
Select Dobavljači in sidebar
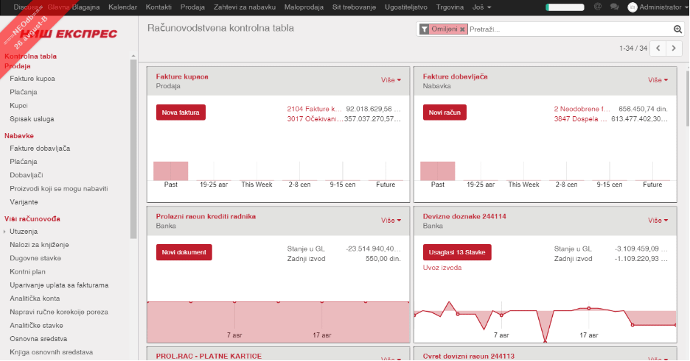(26, 175)
